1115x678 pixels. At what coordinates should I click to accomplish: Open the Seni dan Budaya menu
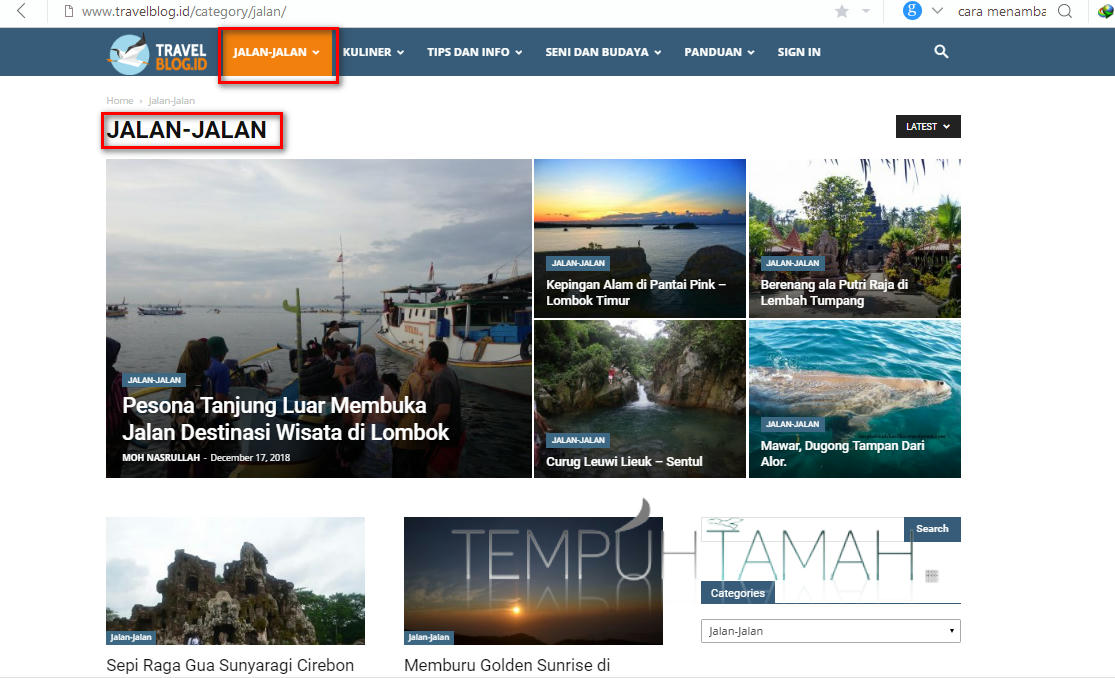[x=602, y=52]
